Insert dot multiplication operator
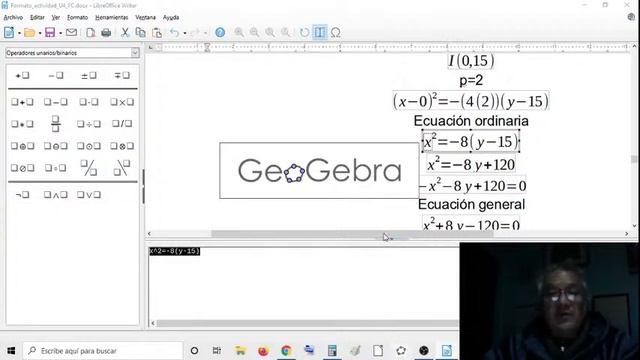 [x=89, y=102]
